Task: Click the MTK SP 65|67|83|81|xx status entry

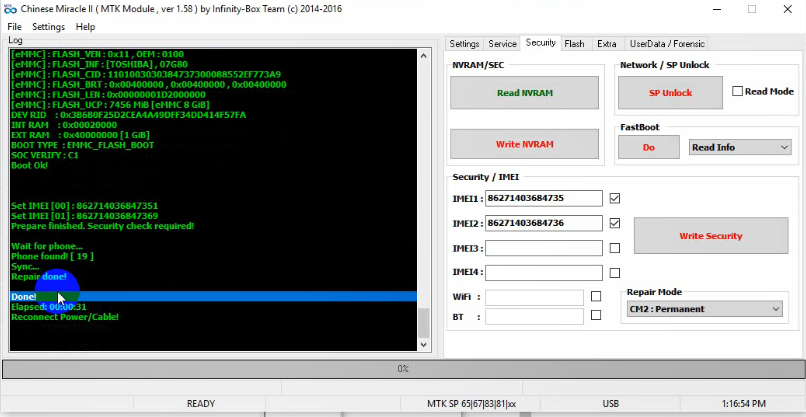Action: (x=471, y=404)
